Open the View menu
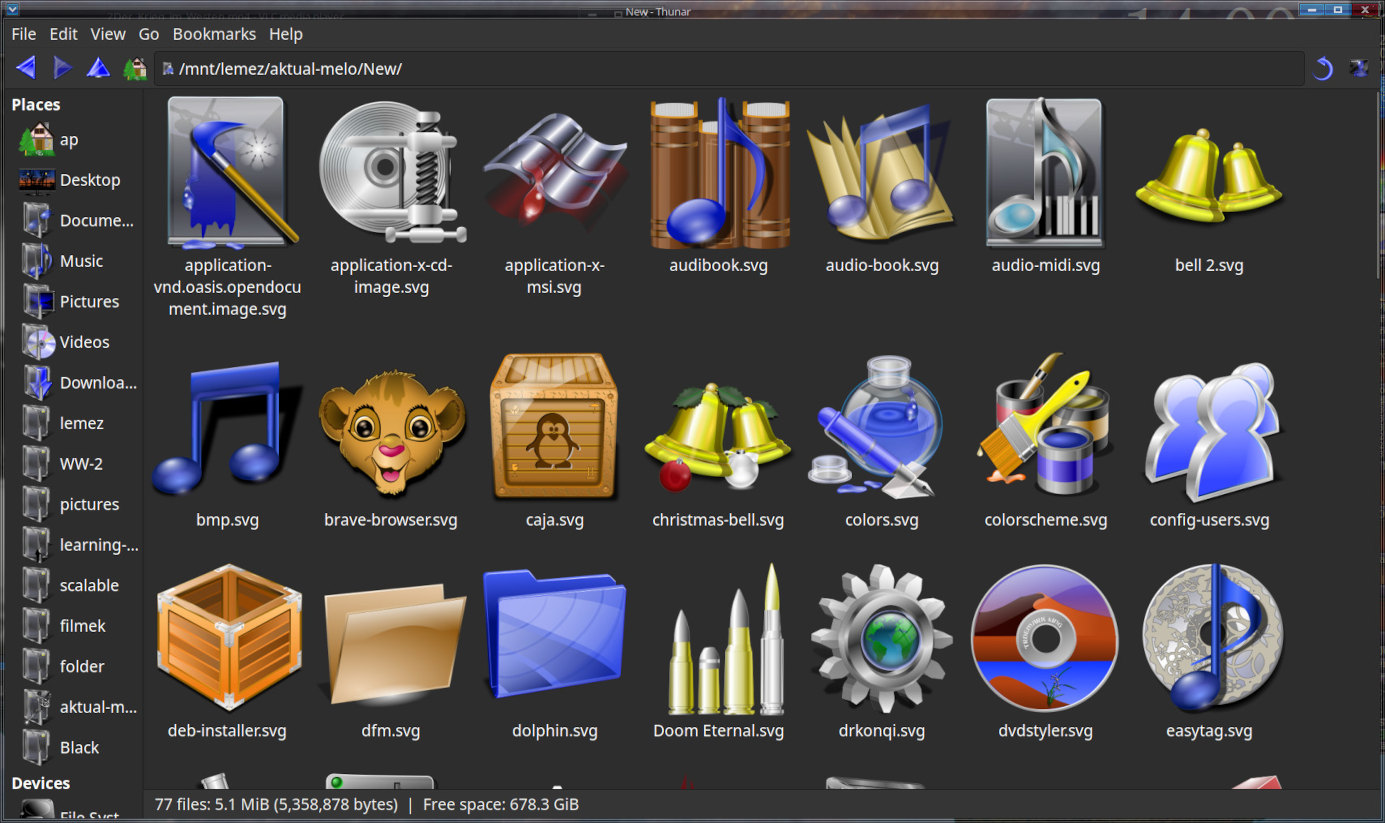 click(108, 34)
